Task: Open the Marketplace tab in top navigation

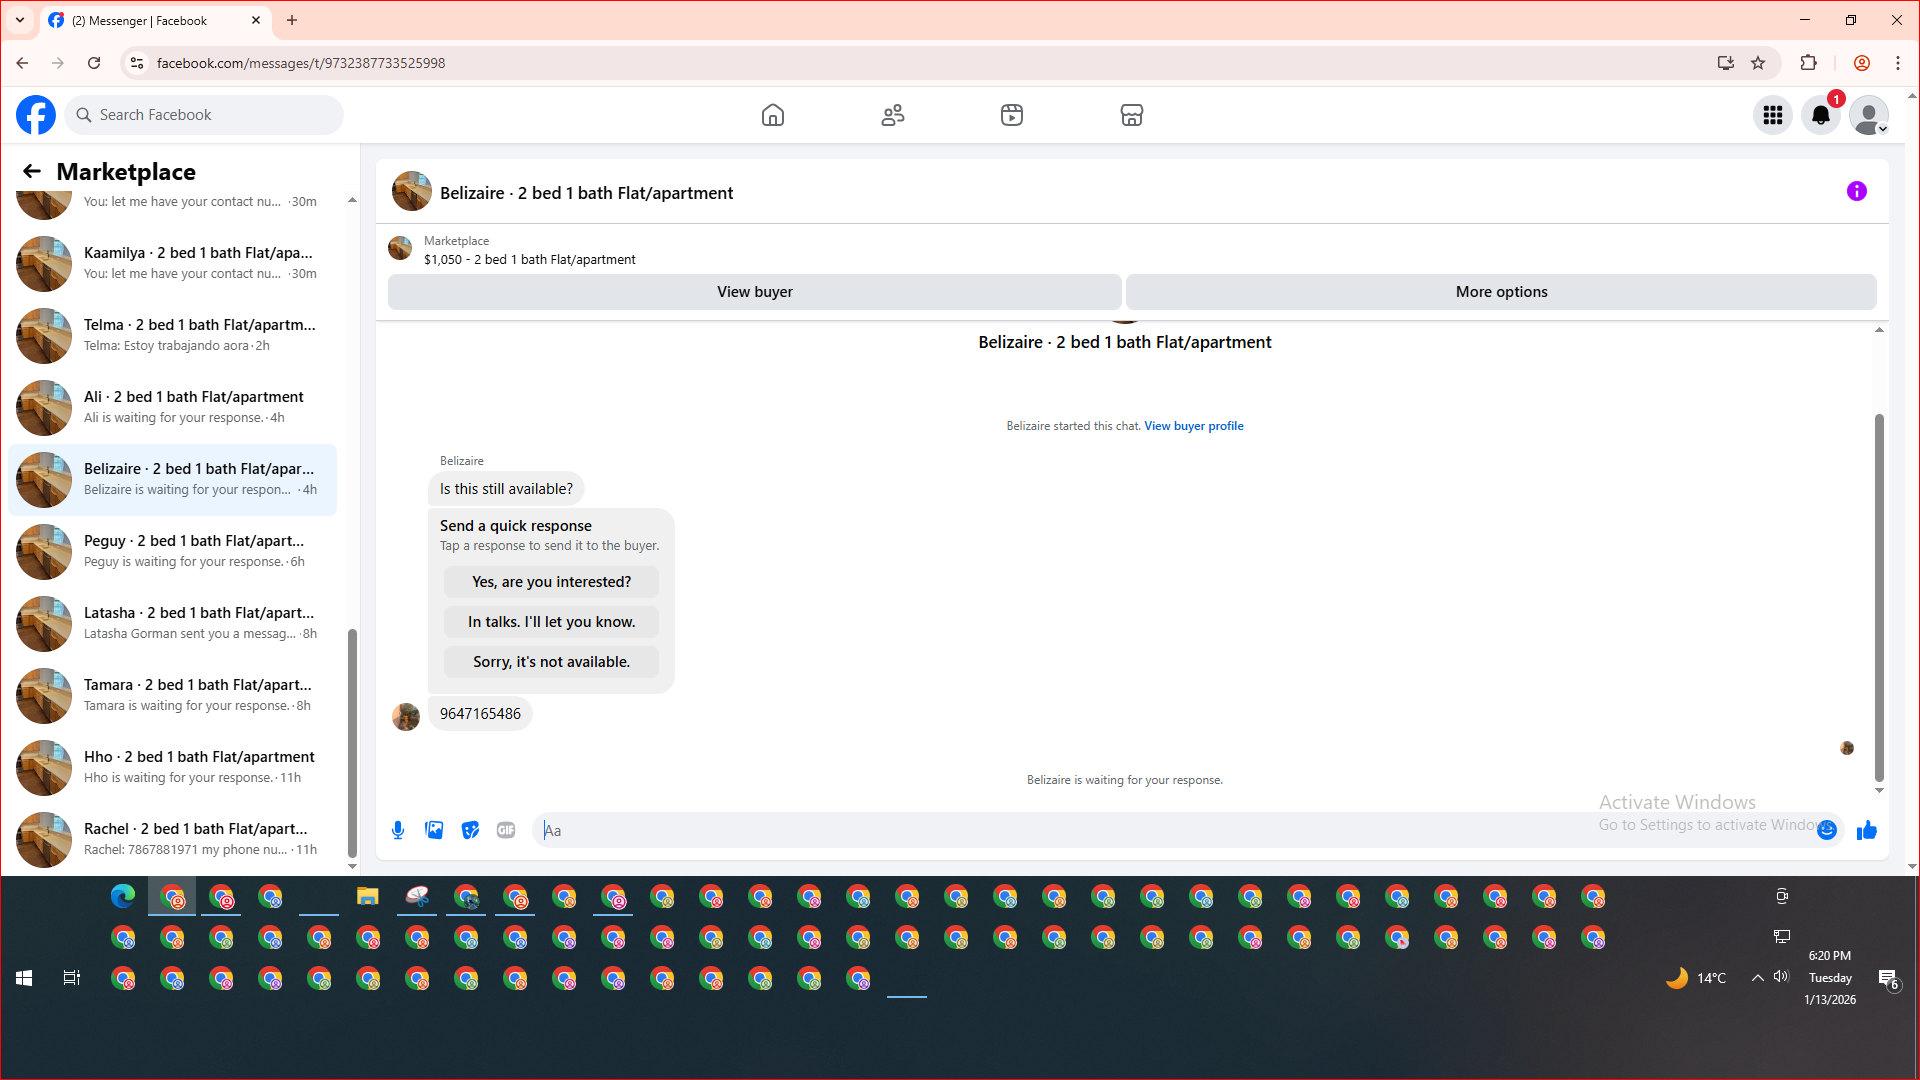Action: pos(1131,115)
